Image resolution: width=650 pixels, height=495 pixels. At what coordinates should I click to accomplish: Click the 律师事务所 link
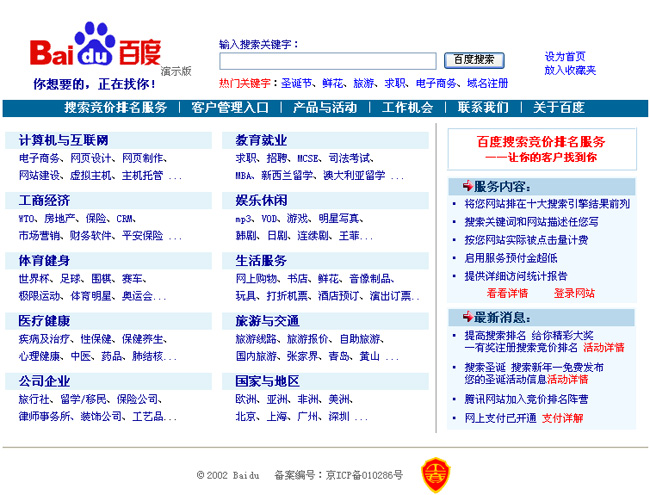pyautogui.click(x=44, y=416)
